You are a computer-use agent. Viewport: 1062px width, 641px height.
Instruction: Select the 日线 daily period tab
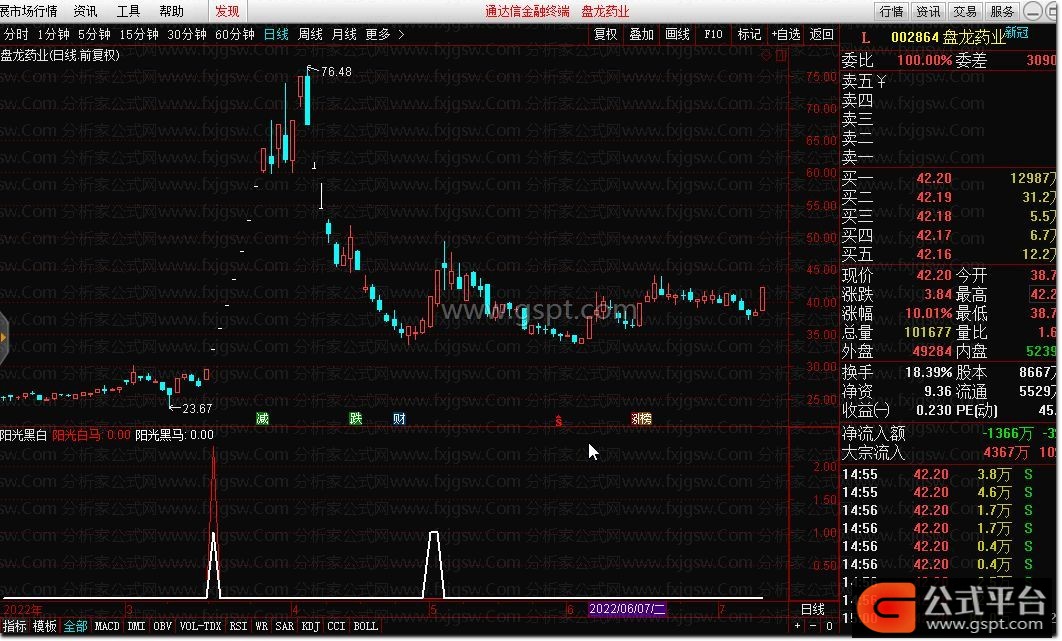click(x=276, y=34)
